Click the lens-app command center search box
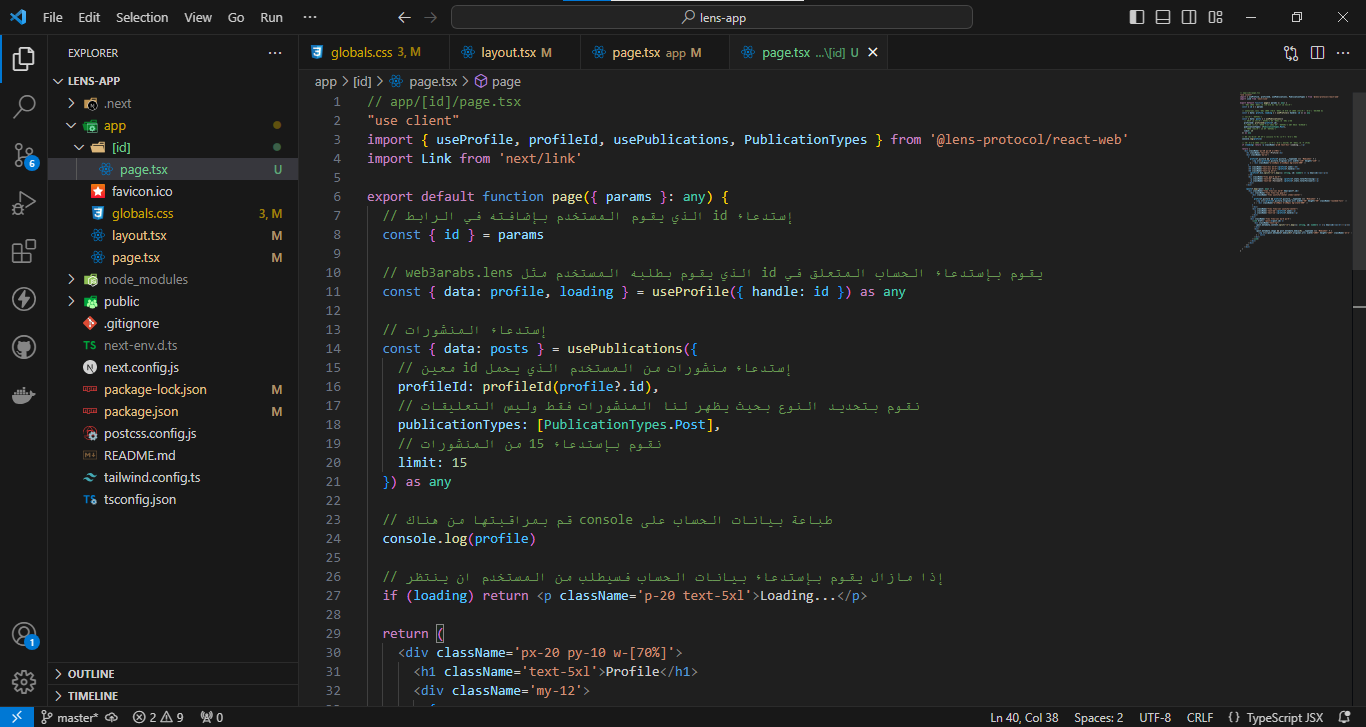 point(712,17)
